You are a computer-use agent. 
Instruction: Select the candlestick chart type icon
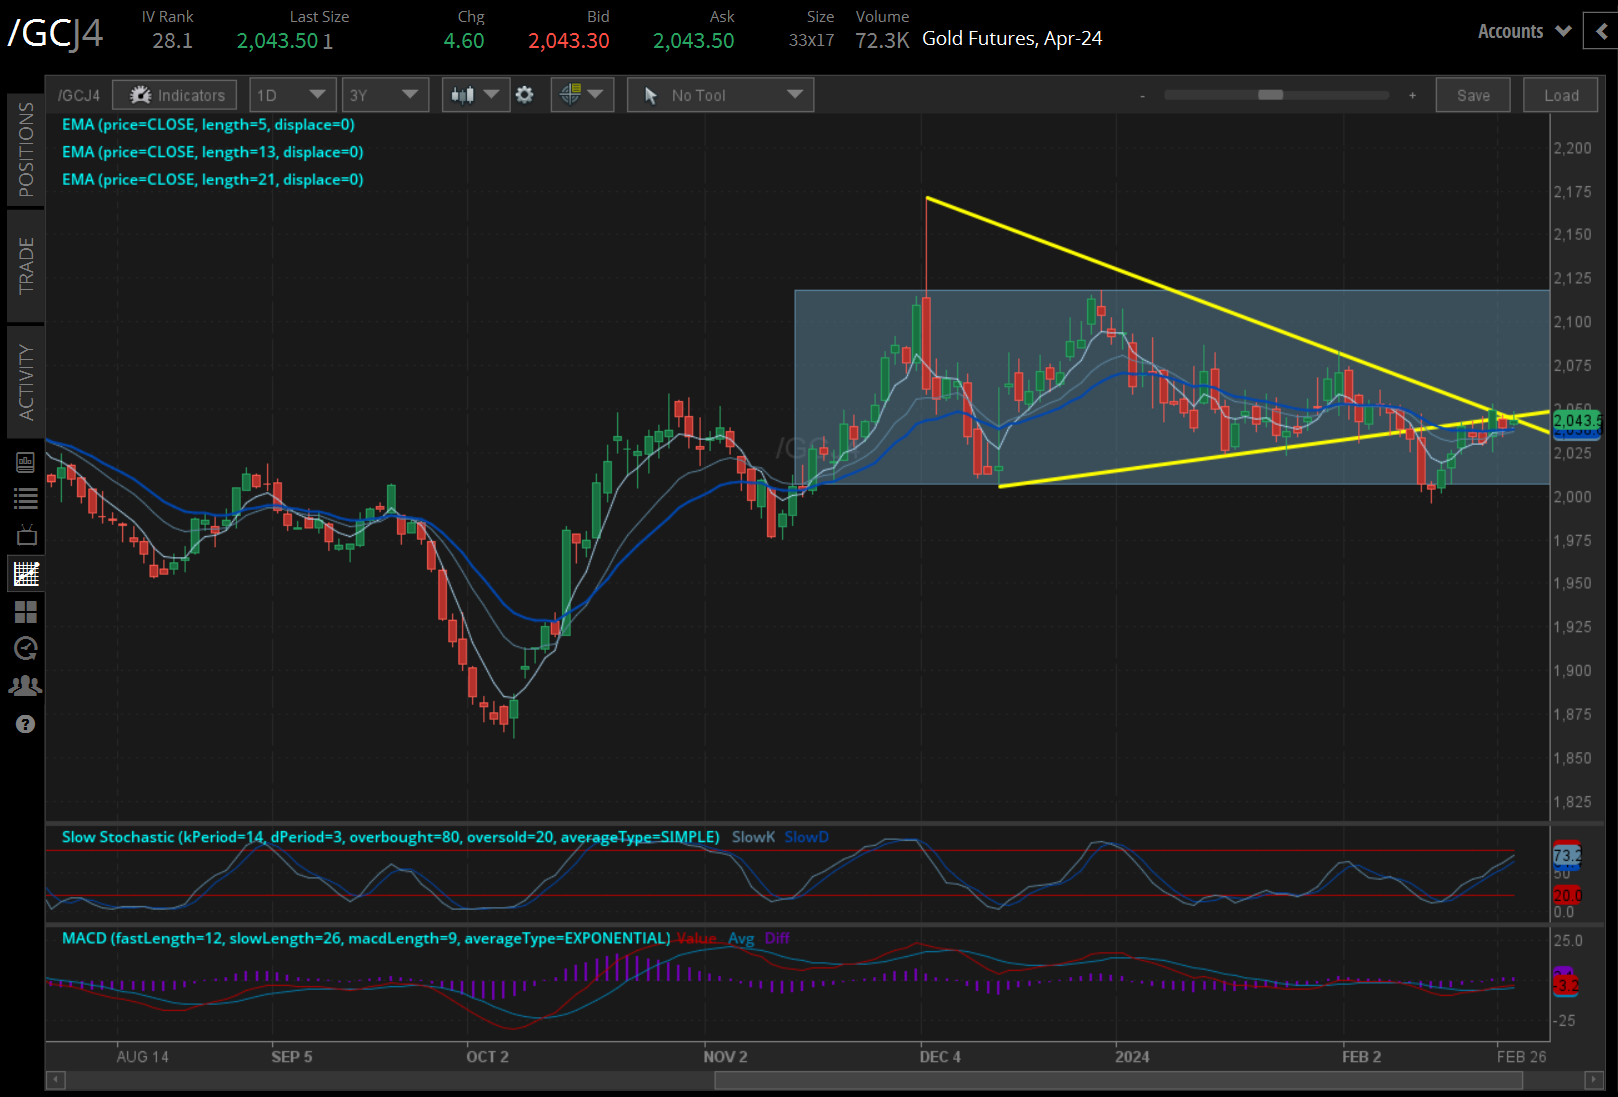(x=468, y=94)
